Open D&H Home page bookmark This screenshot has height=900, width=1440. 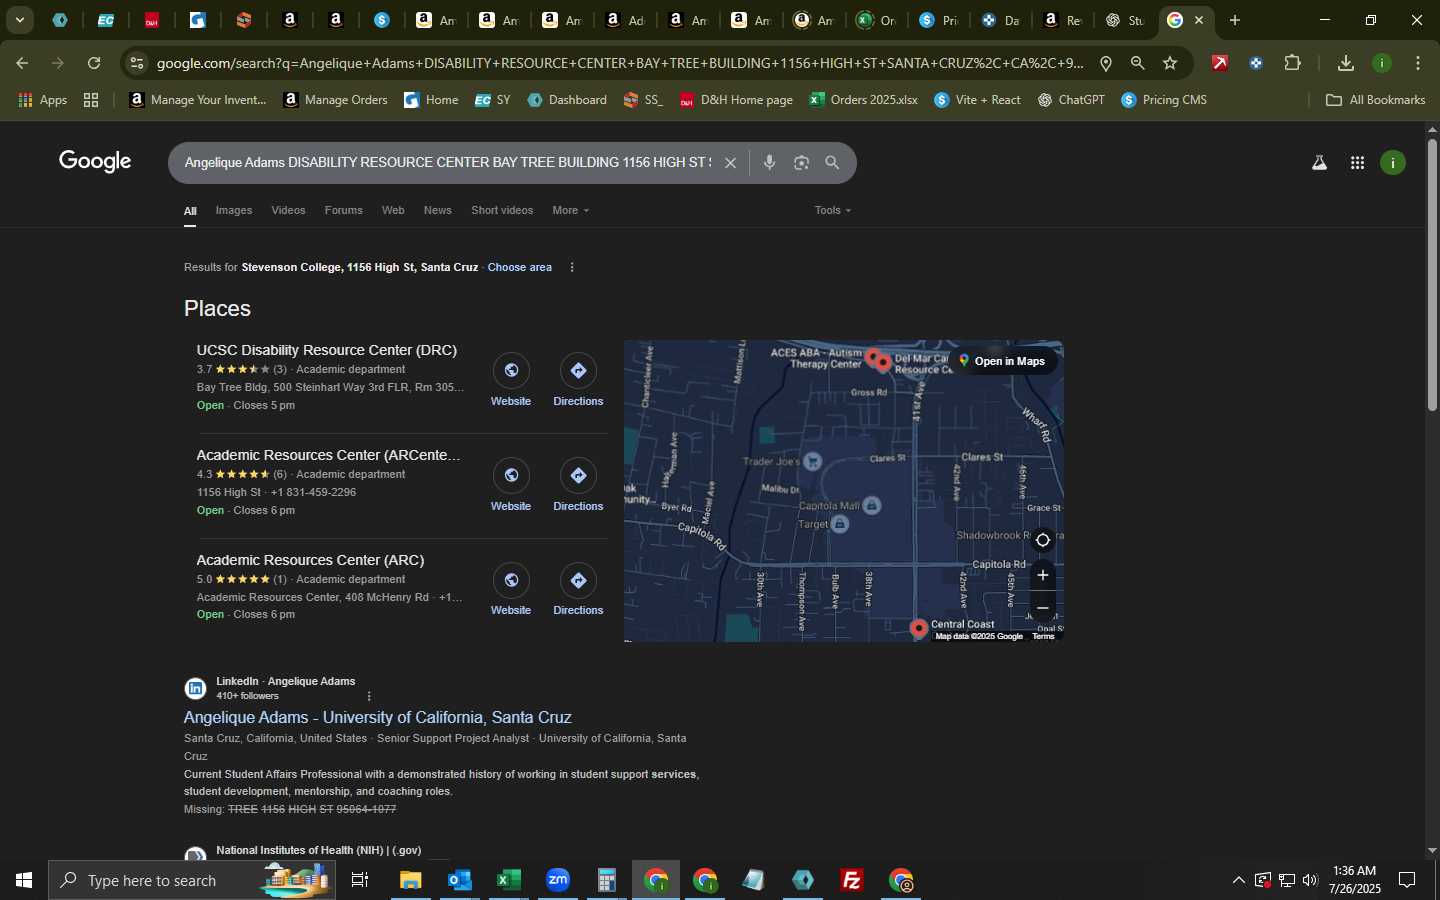(x=736, y=100)
